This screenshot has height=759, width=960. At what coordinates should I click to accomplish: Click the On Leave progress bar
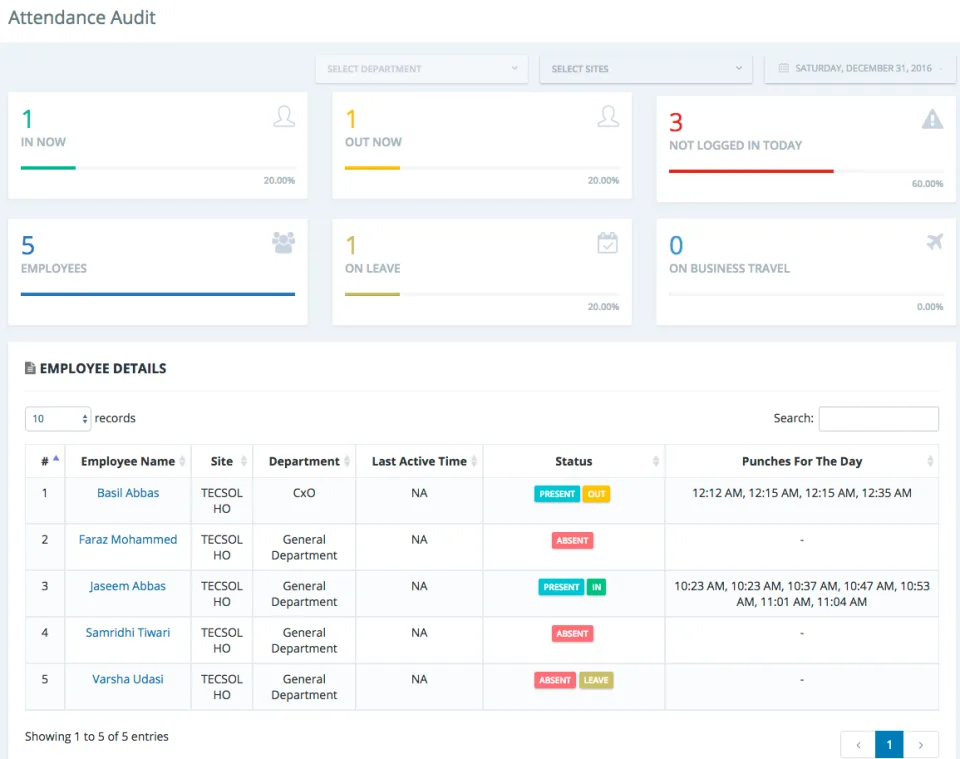pos(372,294)
